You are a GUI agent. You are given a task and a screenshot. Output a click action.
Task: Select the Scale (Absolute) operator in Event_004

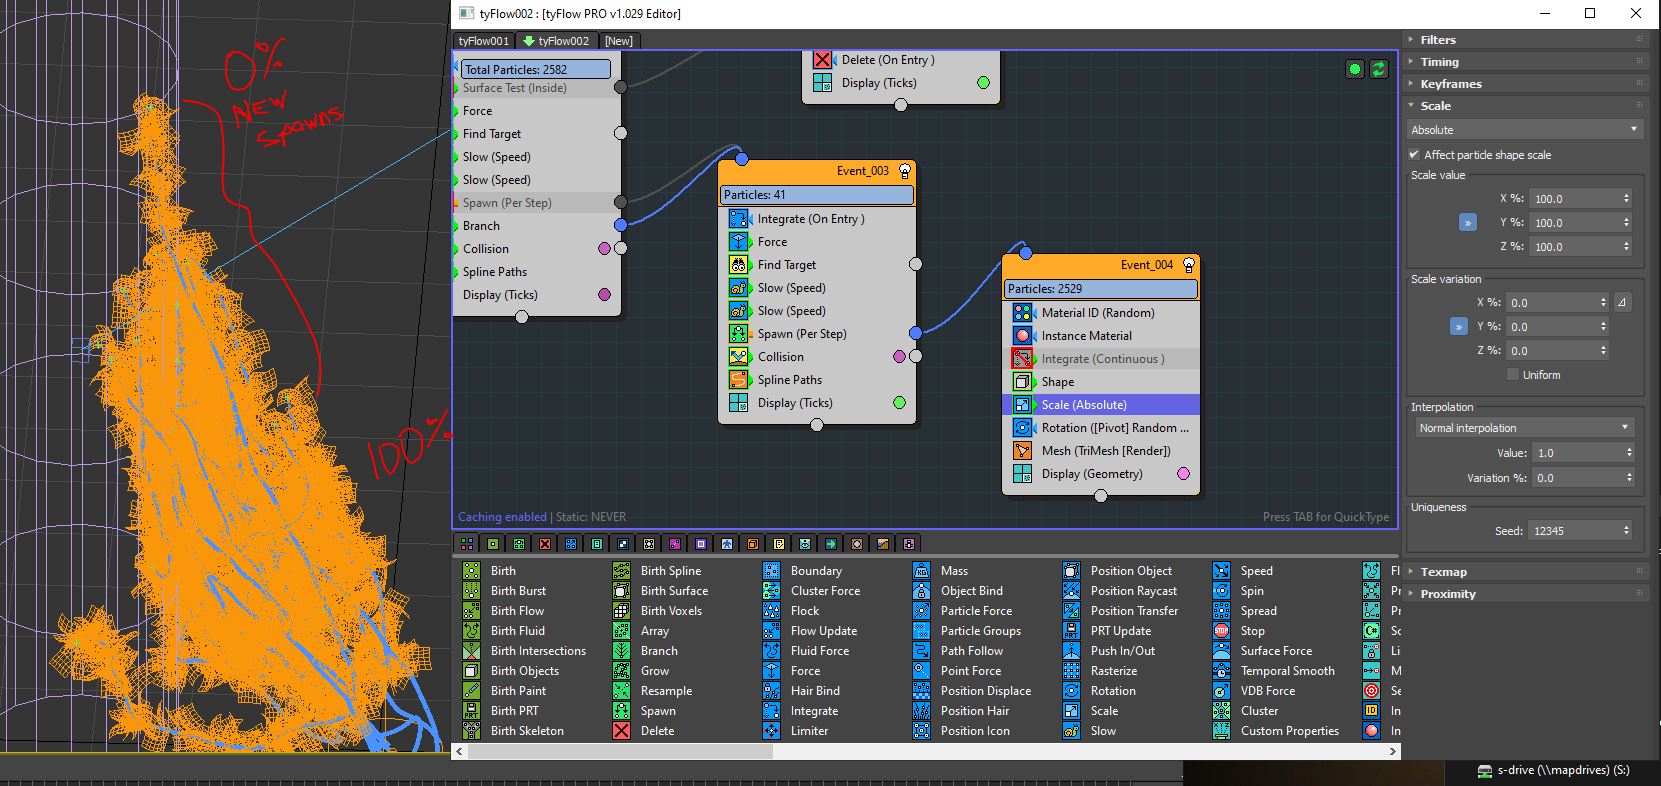tap(1100, 405)
